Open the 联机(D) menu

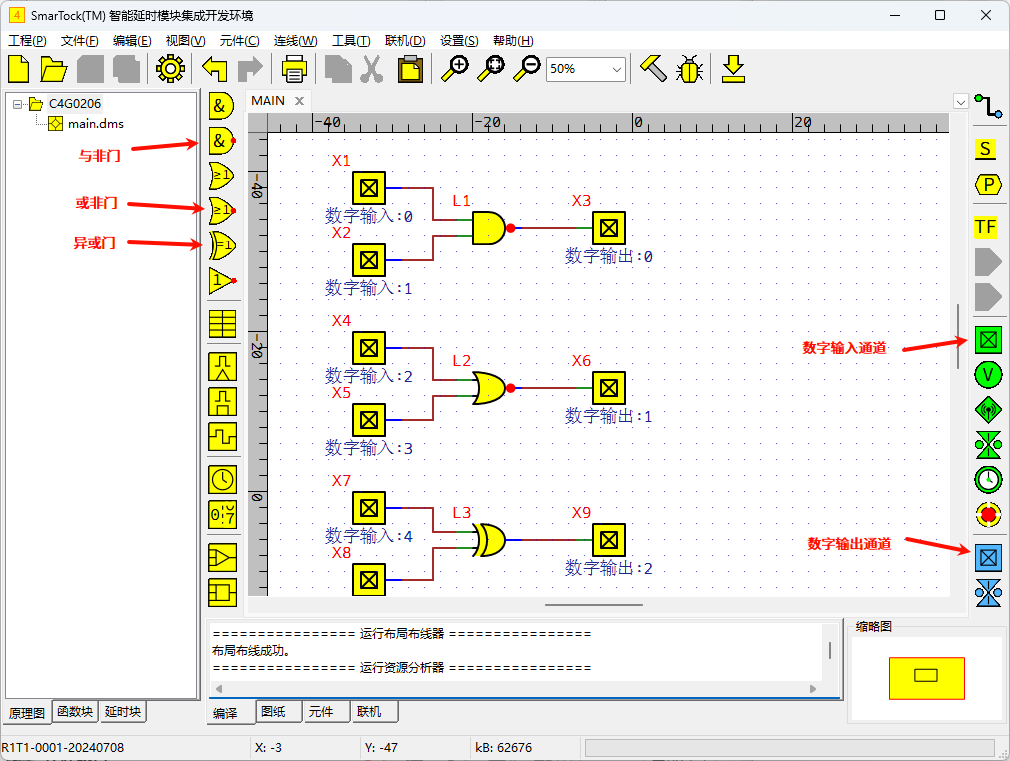pos(405,41)
